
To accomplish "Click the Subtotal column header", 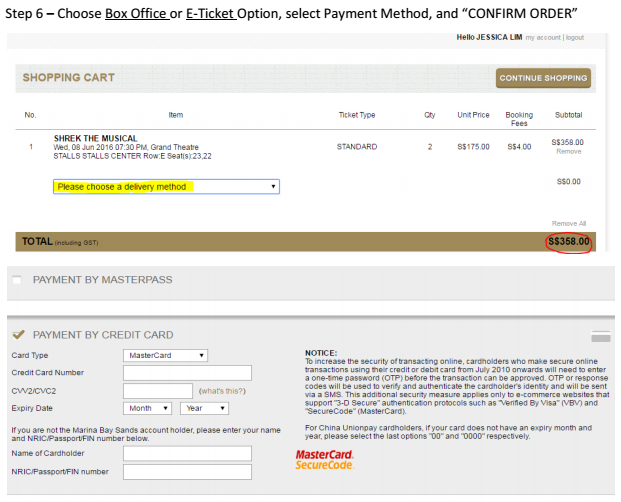I will (568, 115).
